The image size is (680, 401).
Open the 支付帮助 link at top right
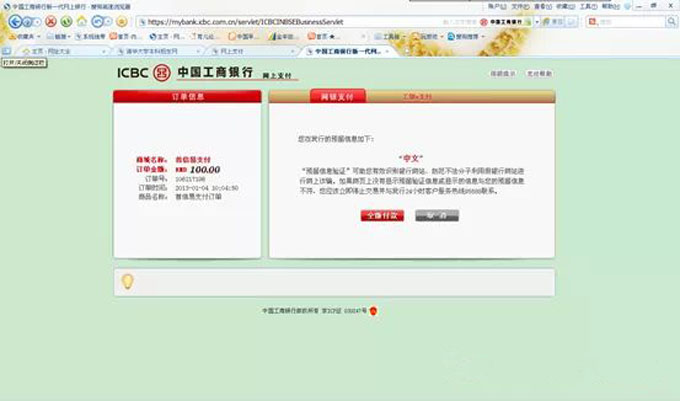pyautogui.click(x=539, y=74)
